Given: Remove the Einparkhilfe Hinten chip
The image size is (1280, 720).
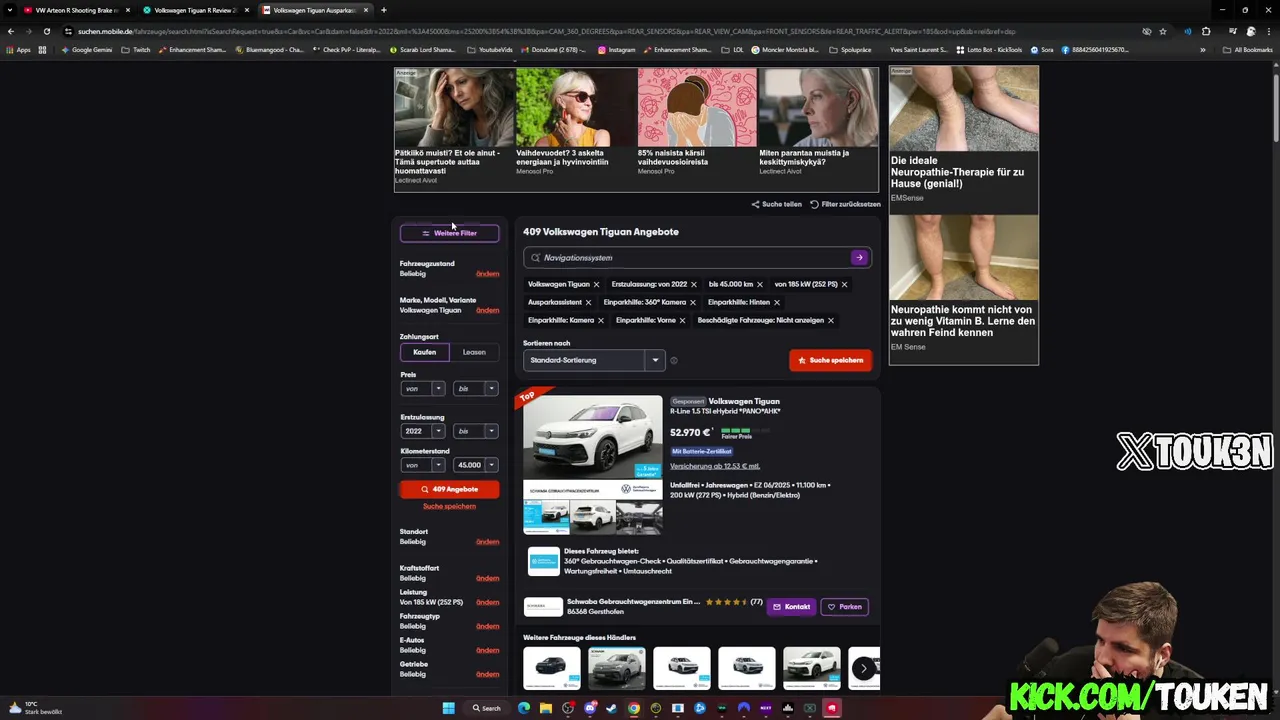Looking at the screenshot, I should [776, 302].
